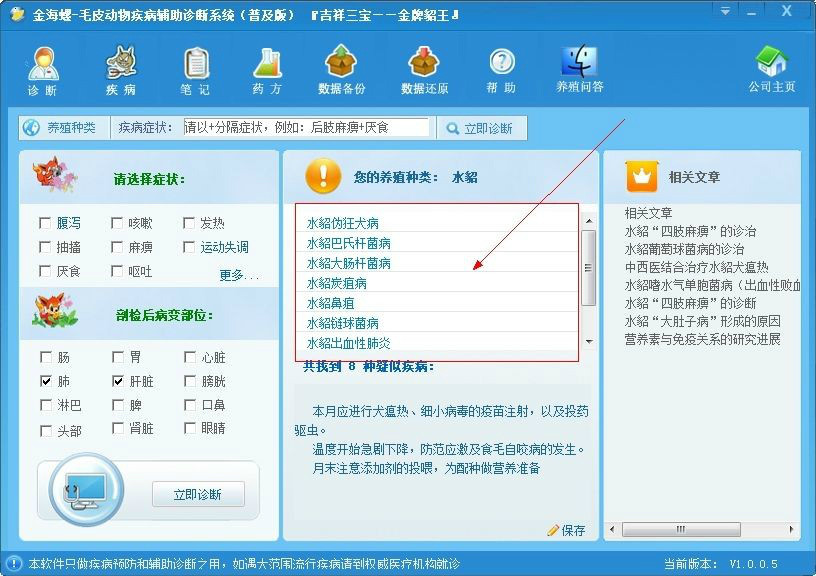Image resolution: width=816 pixels, height=576 pixels.
Task: Select the 疾病 (Disease) toolbar icon
Action: 121,70
